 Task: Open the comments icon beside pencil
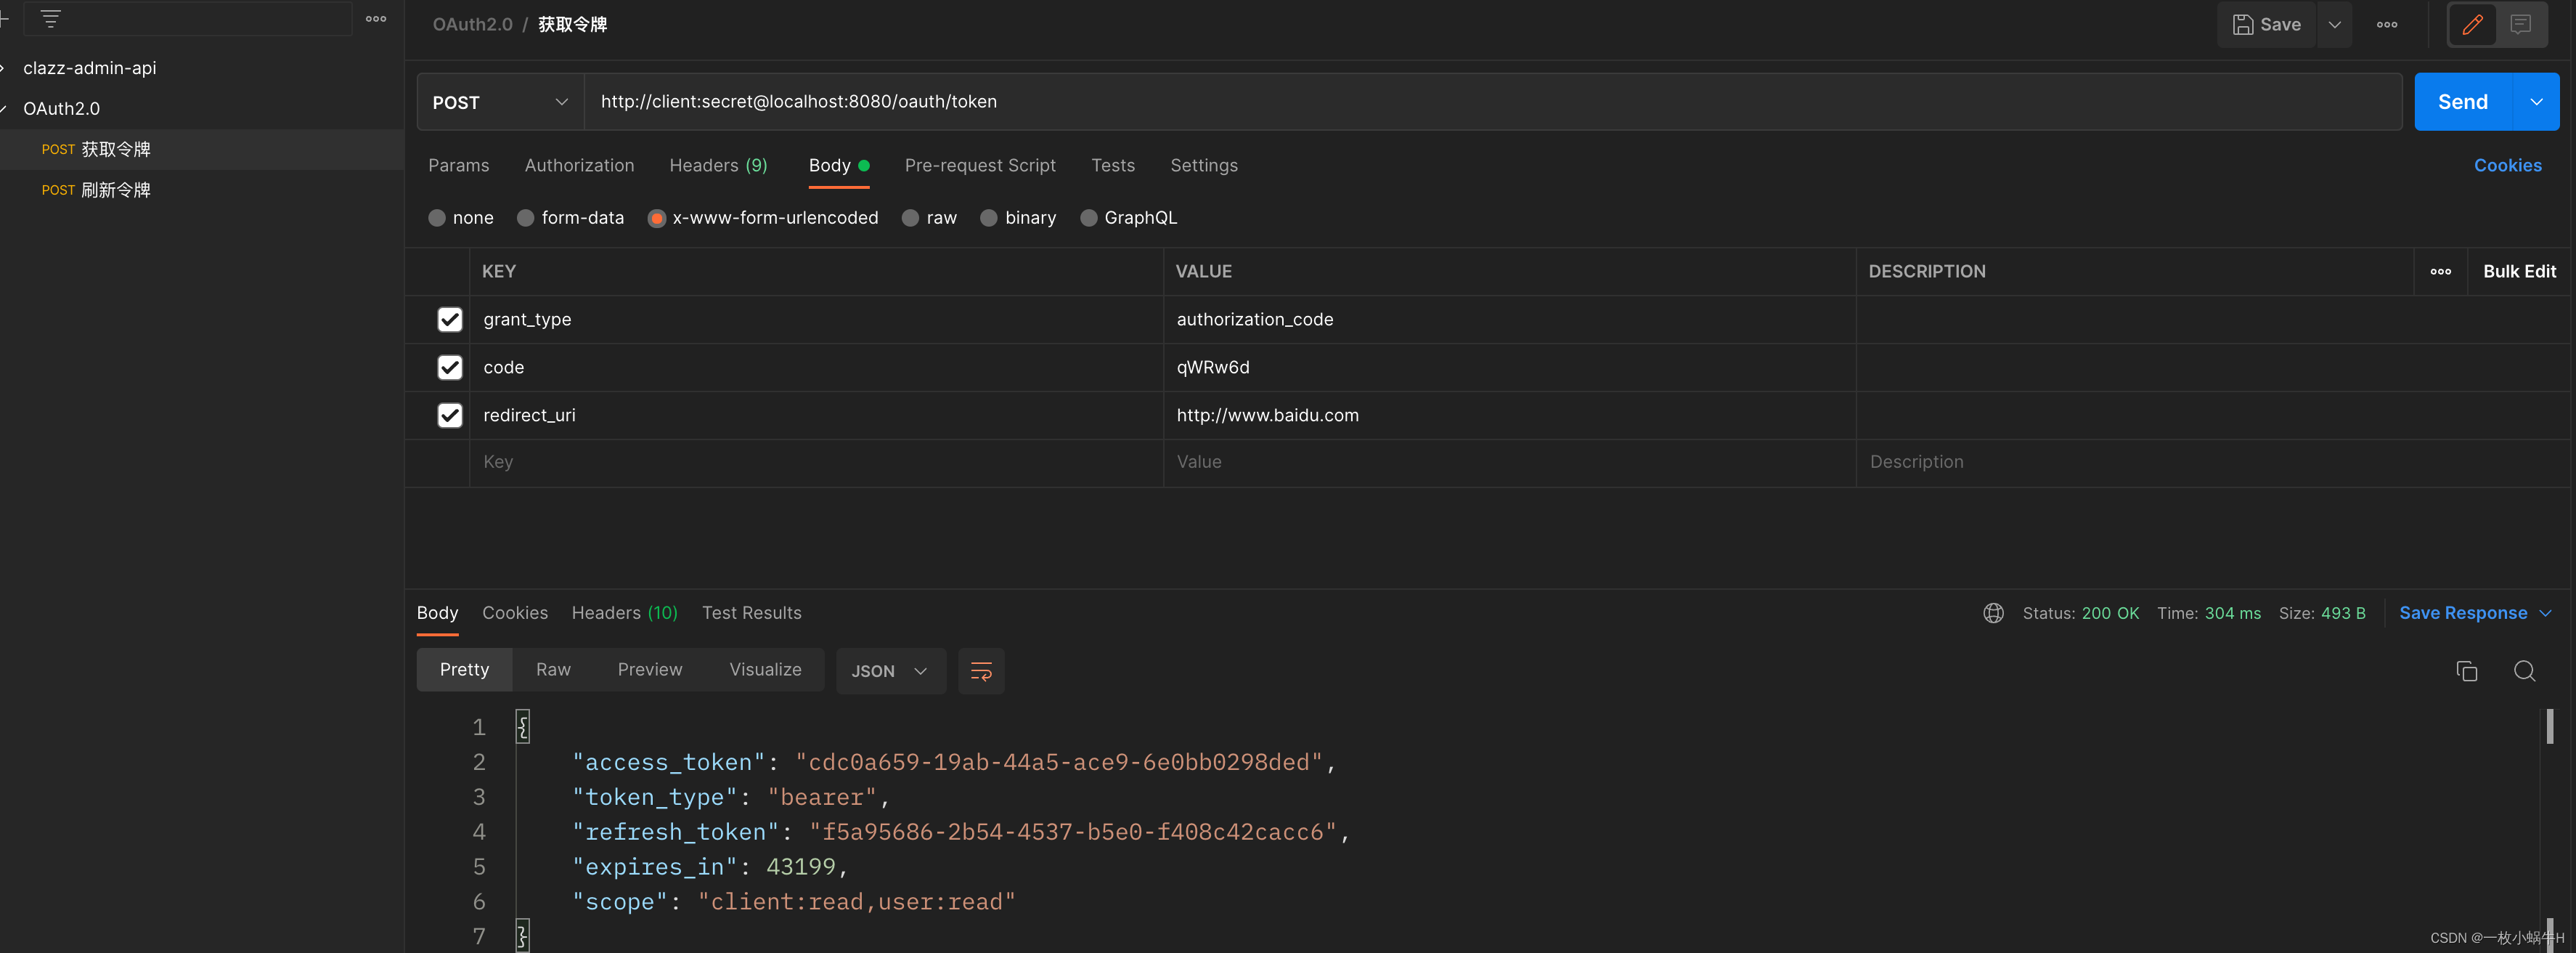pos(2520,25)
